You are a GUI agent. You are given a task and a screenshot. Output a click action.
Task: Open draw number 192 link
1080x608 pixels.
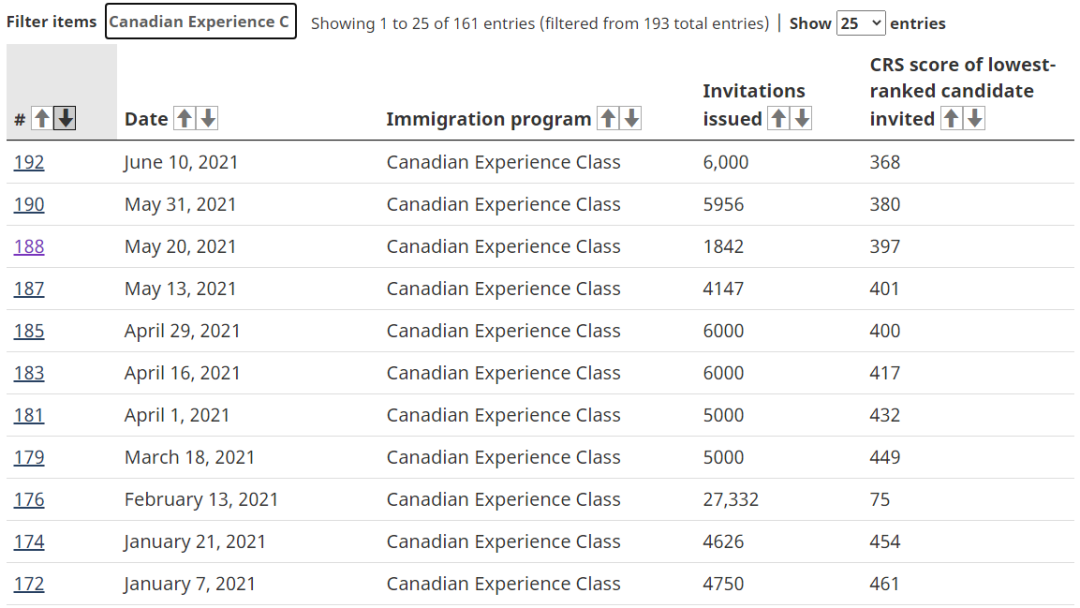tap(29, 163)
